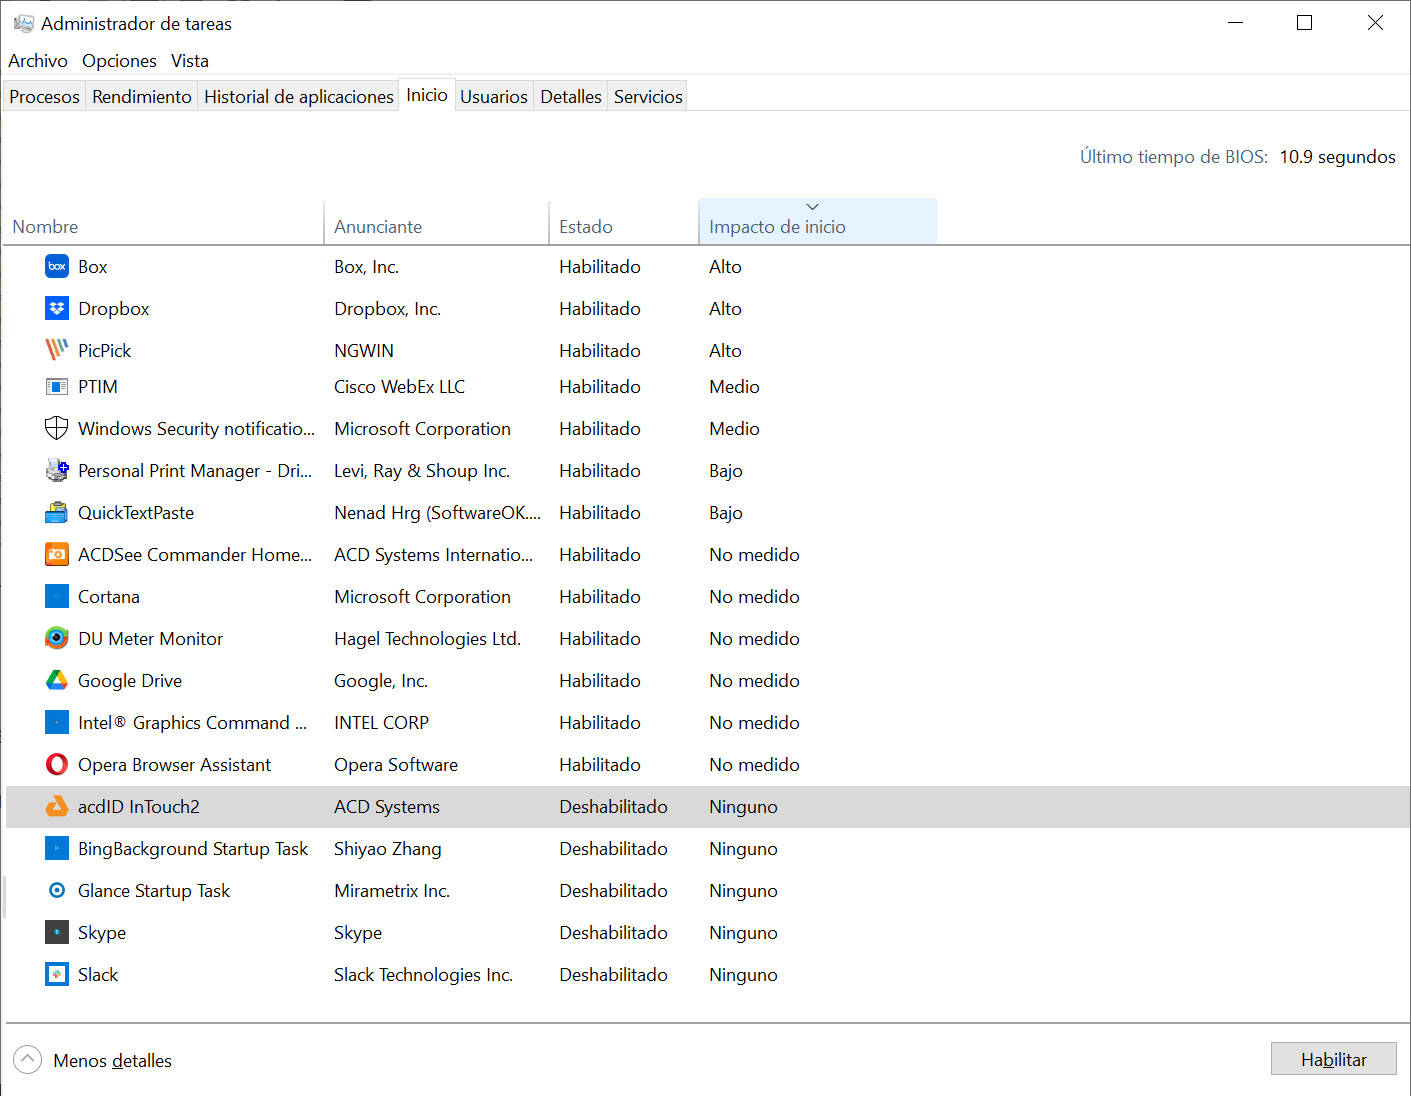Image resolution: width=1411 pixels, height=1096 pixels.
Task: Click the Ninguno impact in Skype row
Action: (743, 933)
